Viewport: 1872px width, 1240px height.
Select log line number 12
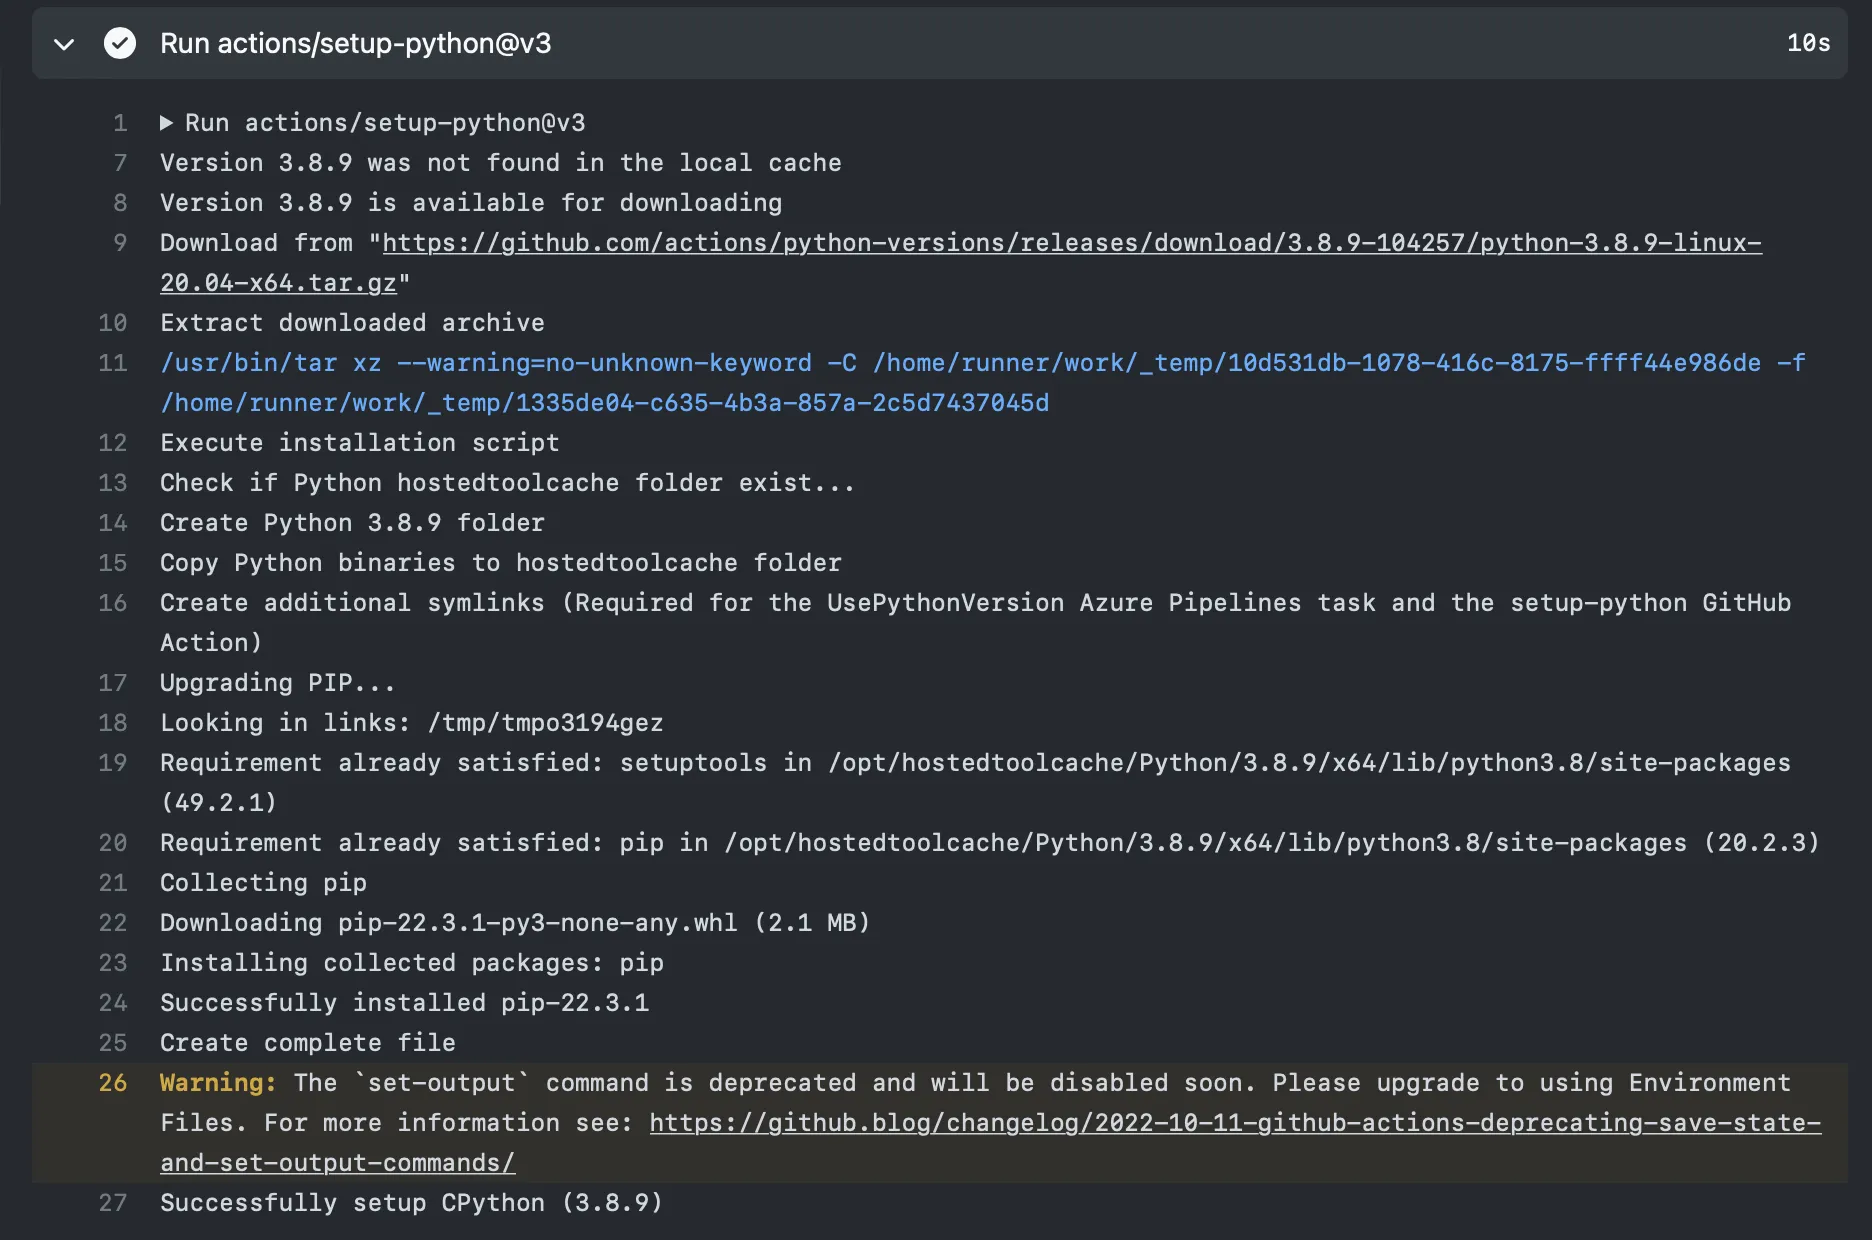click(x=113, y=443)
